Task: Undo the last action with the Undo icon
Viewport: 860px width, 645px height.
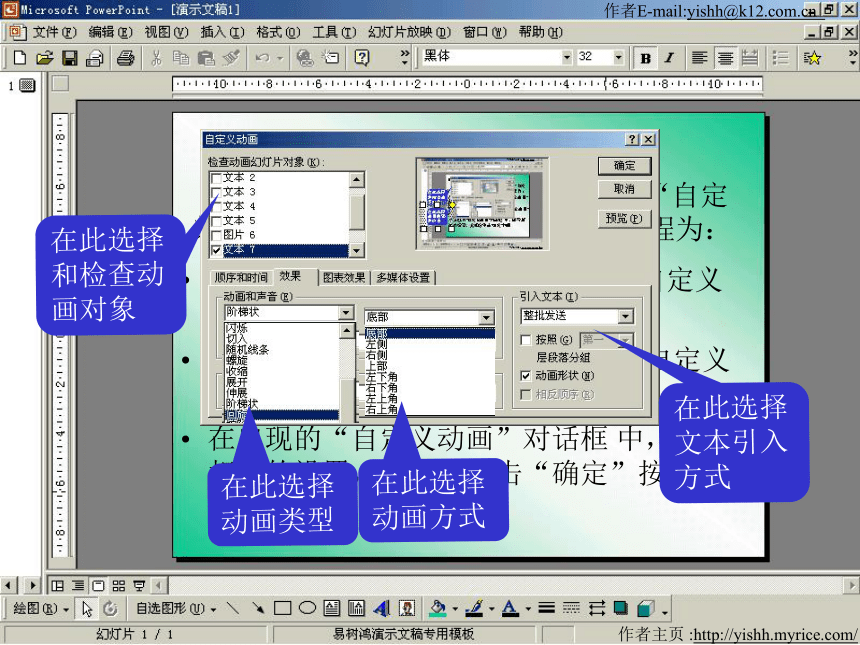Action: click(263, 58)
